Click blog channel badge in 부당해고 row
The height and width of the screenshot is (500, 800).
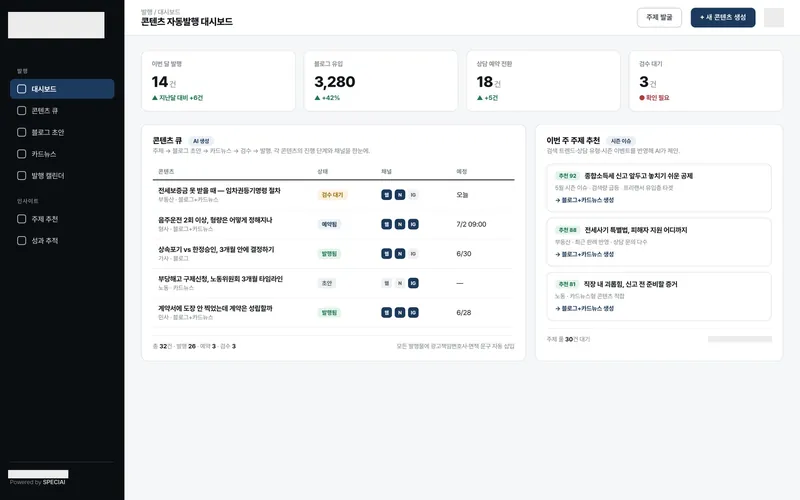pos(387,283)
